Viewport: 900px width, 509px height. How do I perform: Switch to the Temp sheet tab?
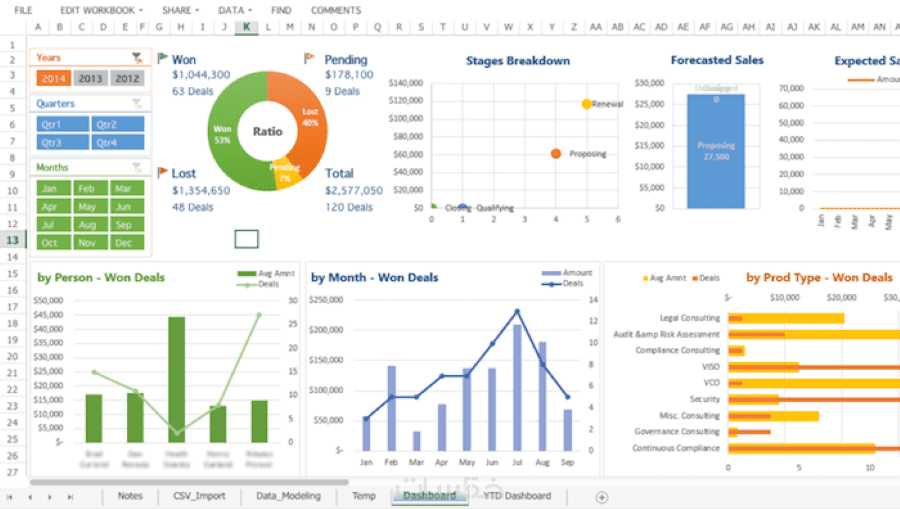coord(364,496)
